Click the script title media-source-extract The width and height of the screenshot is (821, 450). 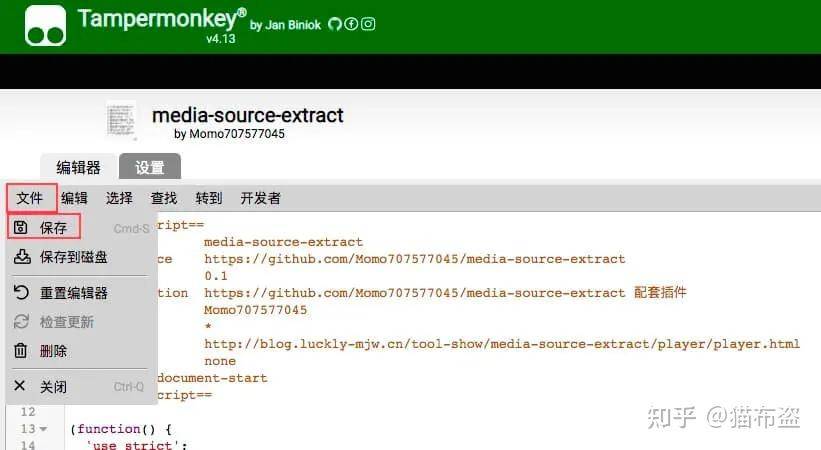[x=248, y=115]
